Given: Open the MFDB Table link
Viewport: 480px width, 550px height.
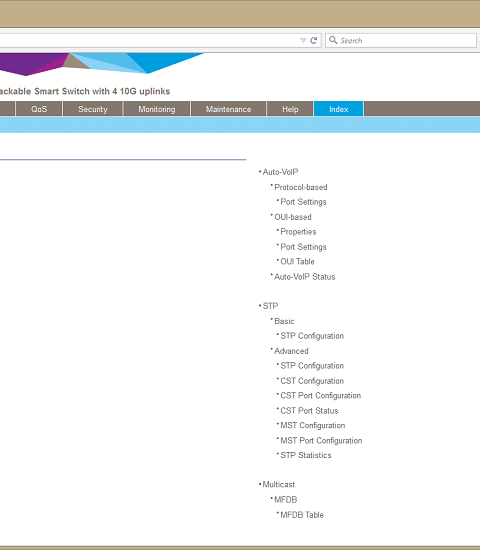Looking at the screenshot, I should coord(302,515).
